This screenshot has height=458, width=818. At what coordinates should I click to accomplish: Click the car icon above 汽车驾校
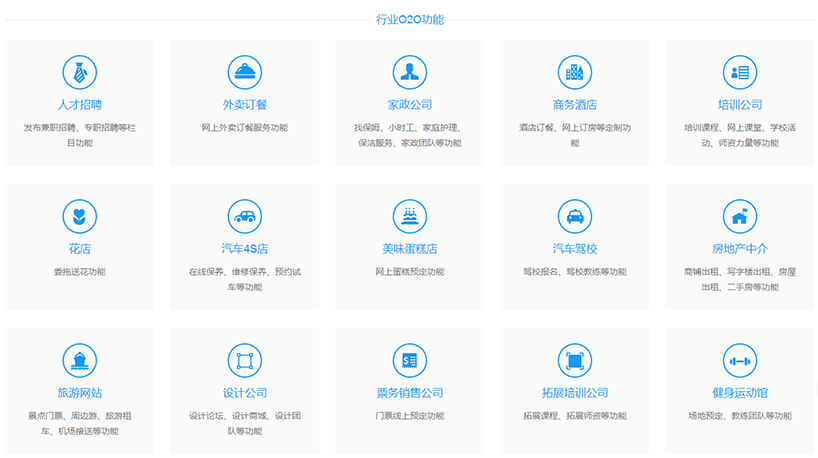coord(574,216)
